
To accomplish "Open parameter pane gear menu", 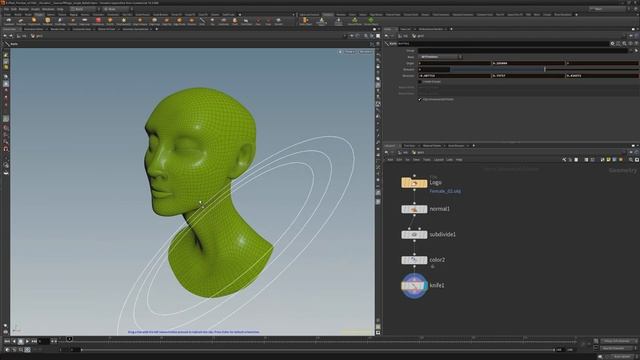I will click(612, 43).
